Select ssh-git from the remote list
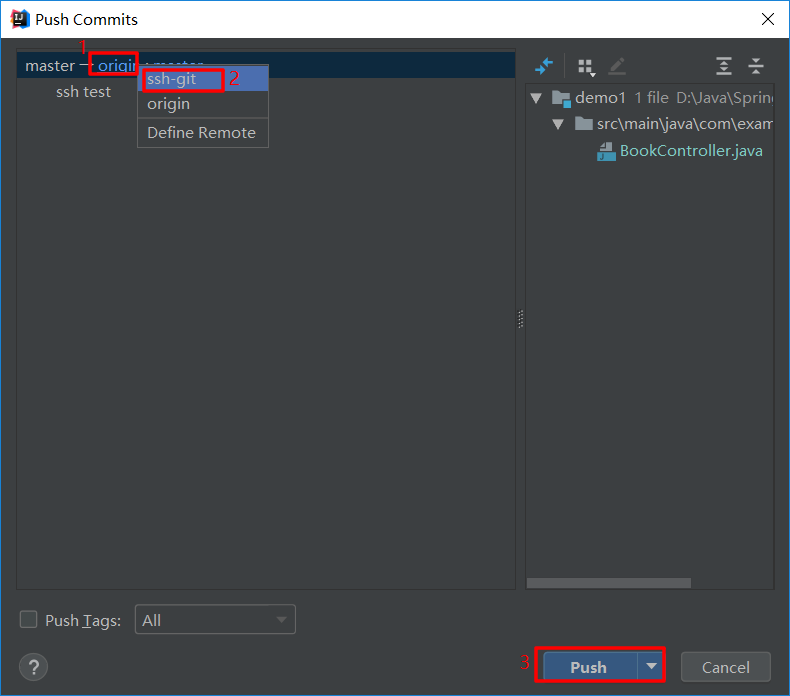 coord(203,79)
